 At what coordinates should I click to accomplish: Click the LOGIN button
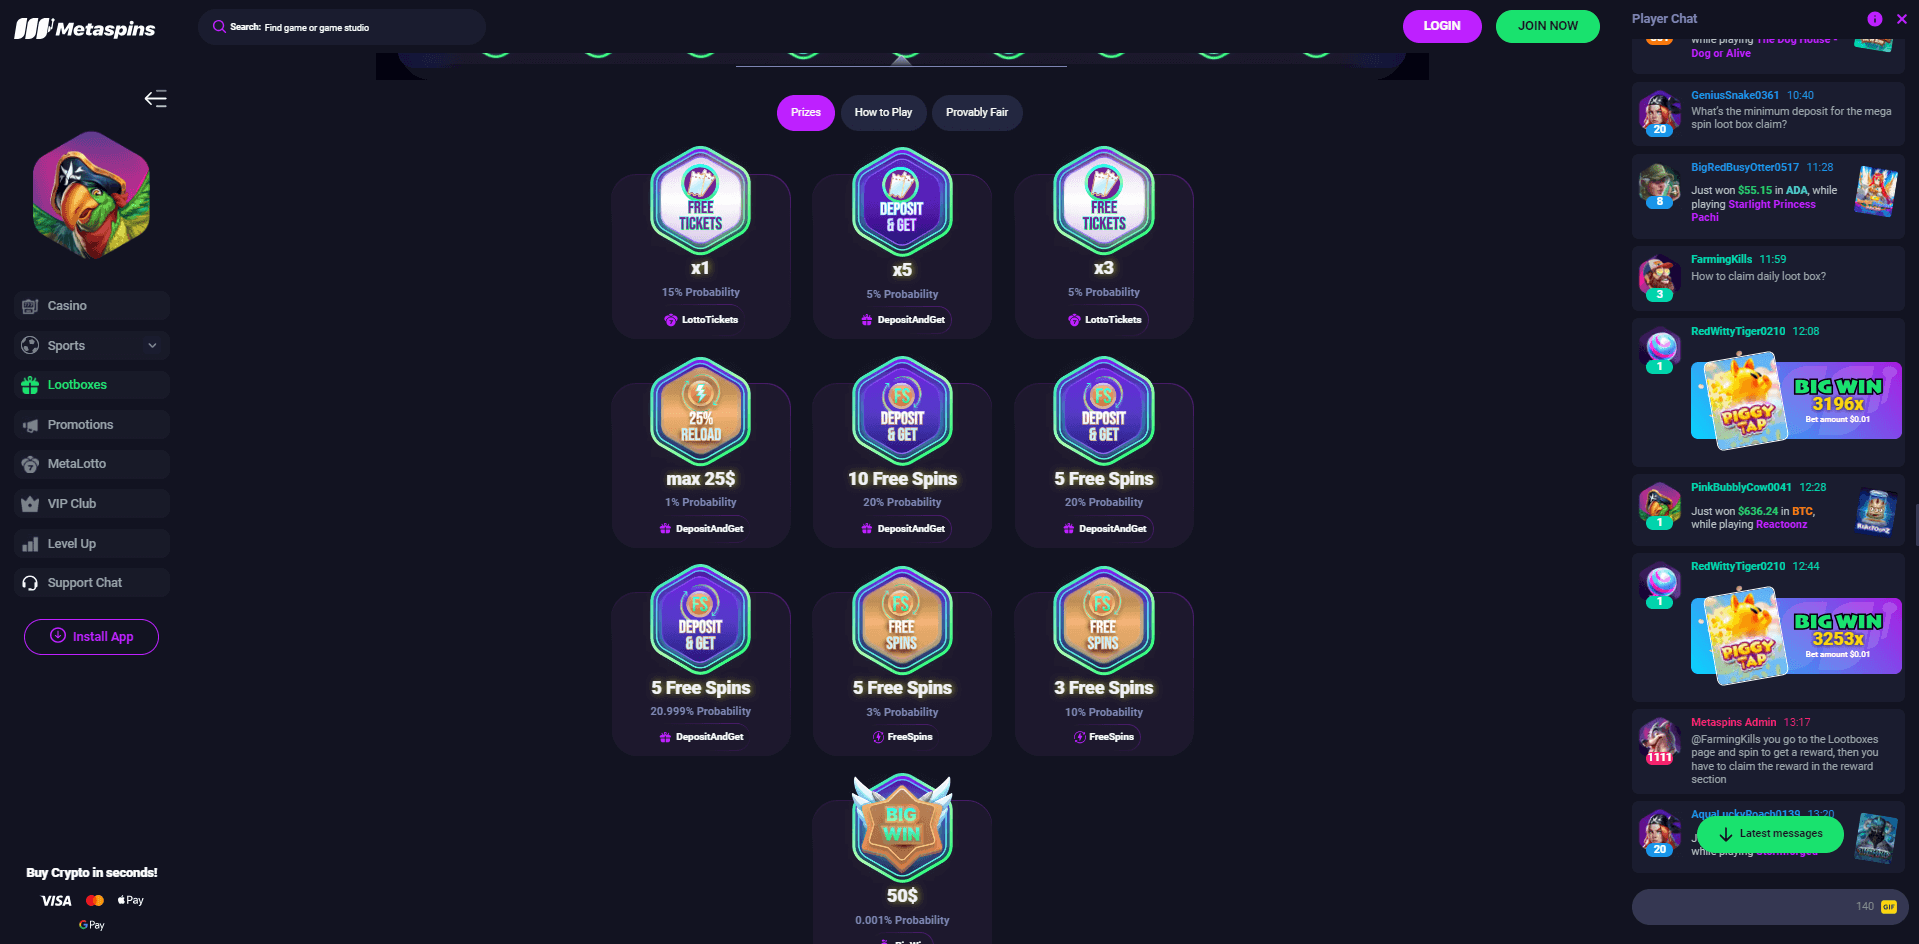(x=1442, y=26)
